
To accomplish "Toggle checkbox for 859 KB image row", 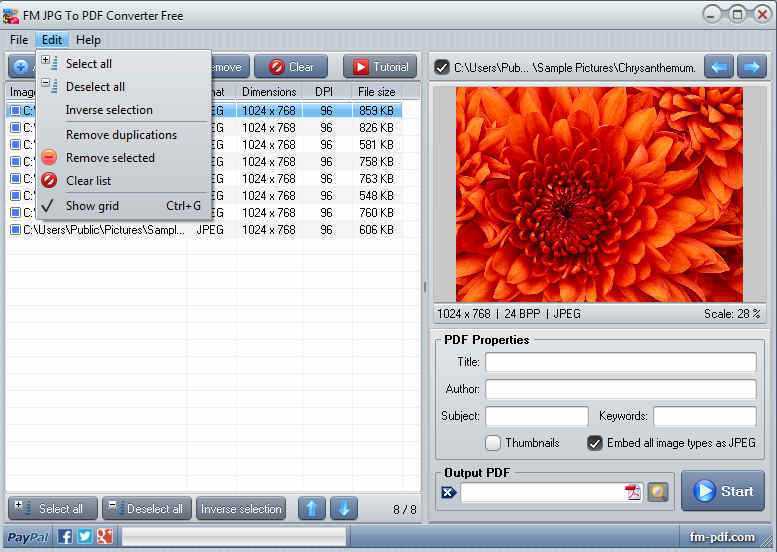I will coord(15,110).
